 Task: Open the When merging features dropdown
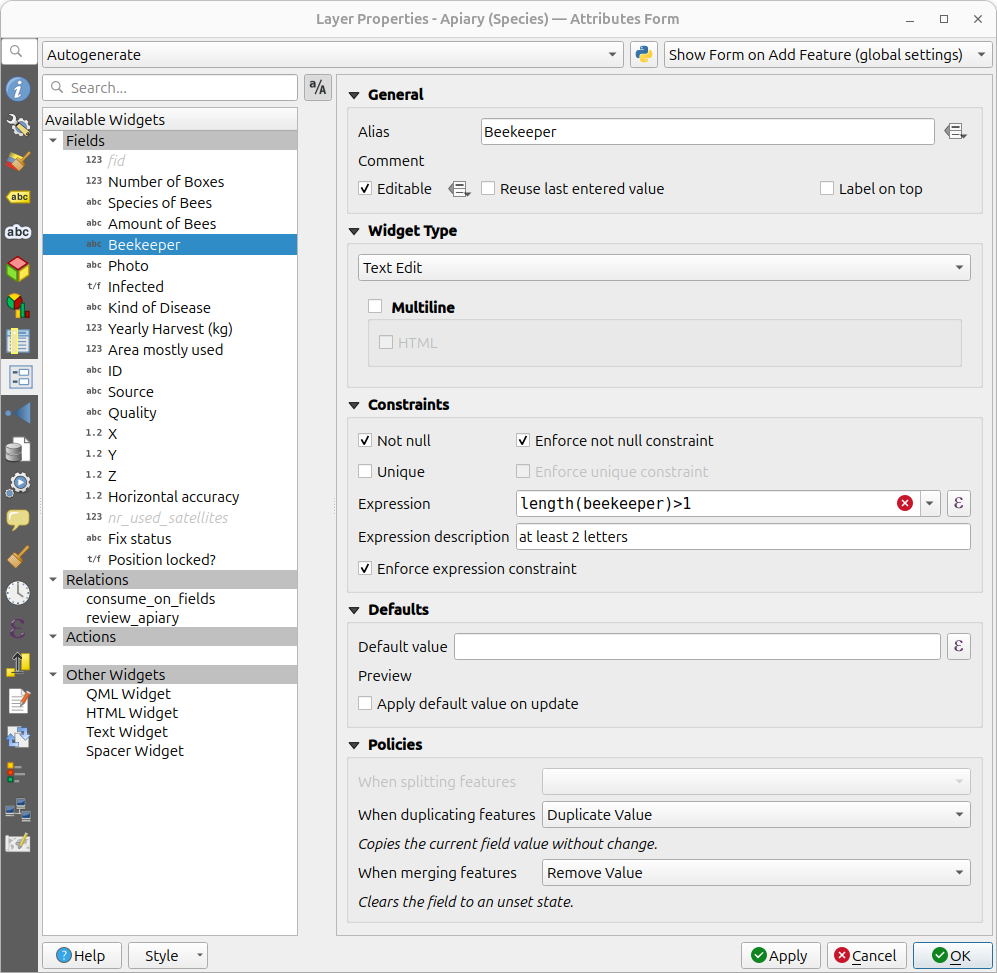pos(754,872)
